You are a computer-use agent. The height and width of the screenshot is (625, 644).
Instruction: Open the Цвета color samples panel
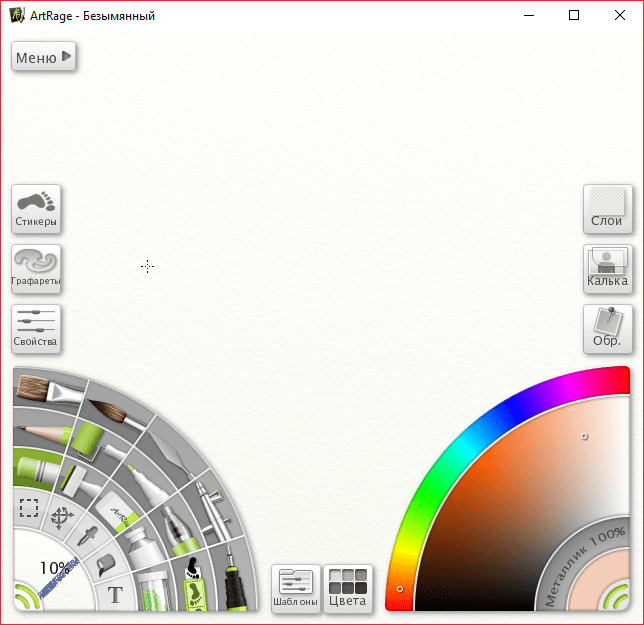[x=348, y=589]
